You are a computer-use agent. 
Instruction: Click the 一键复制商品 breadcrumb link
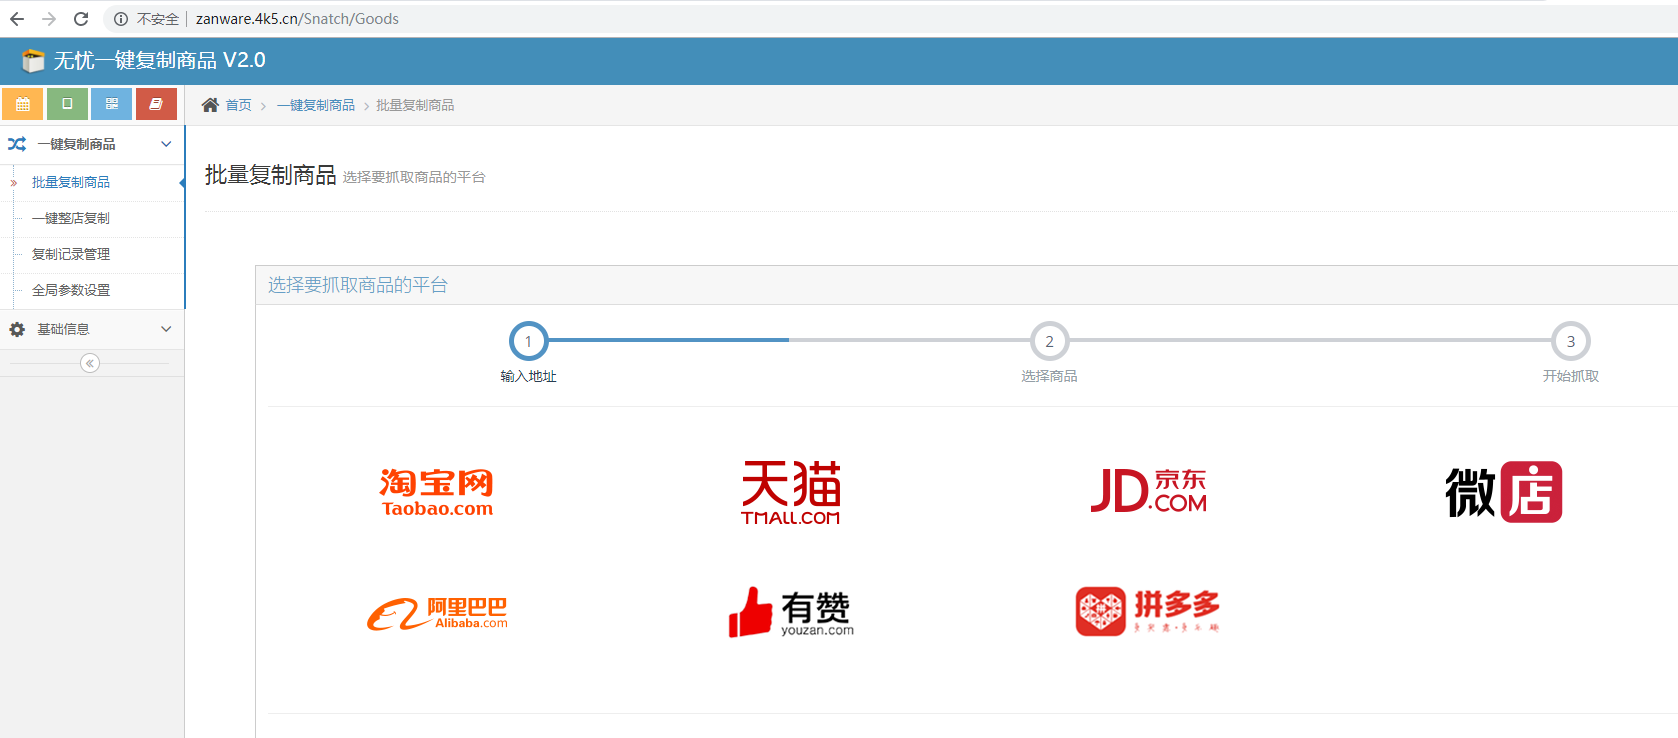pos(316,105)
